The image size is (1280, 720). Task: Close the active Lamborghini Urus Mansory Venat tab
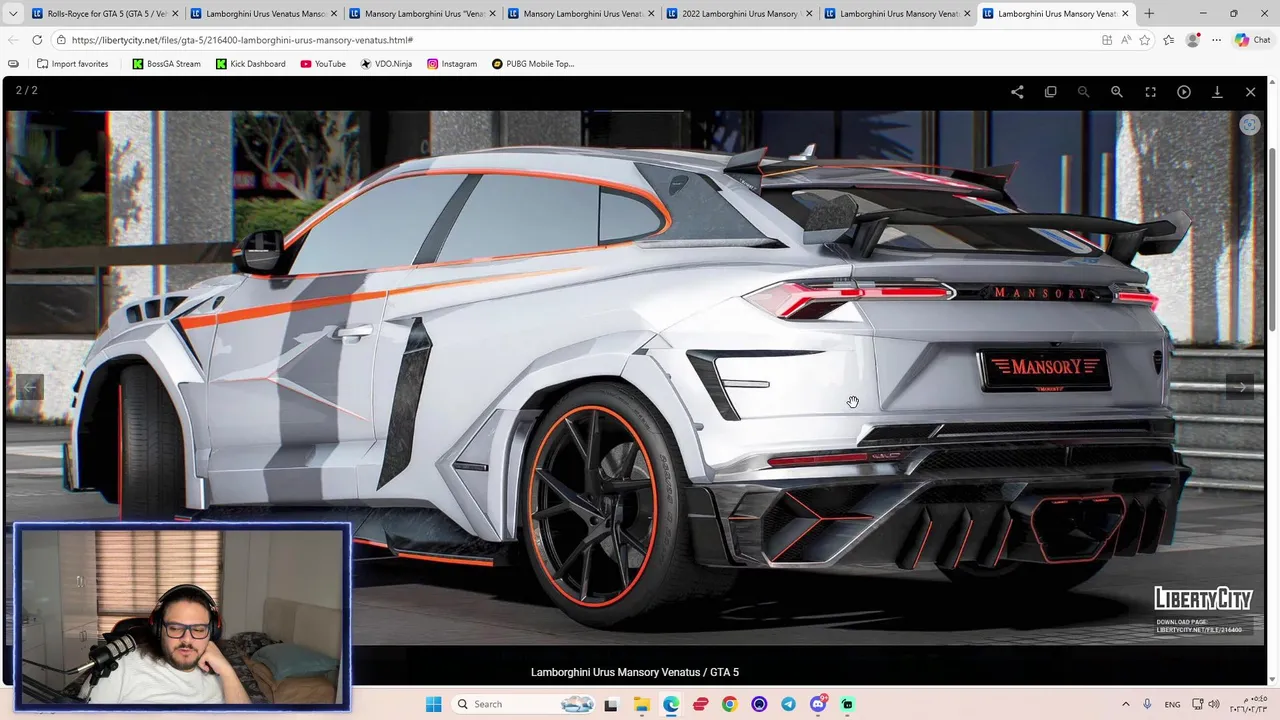[x=1125, y=14]
